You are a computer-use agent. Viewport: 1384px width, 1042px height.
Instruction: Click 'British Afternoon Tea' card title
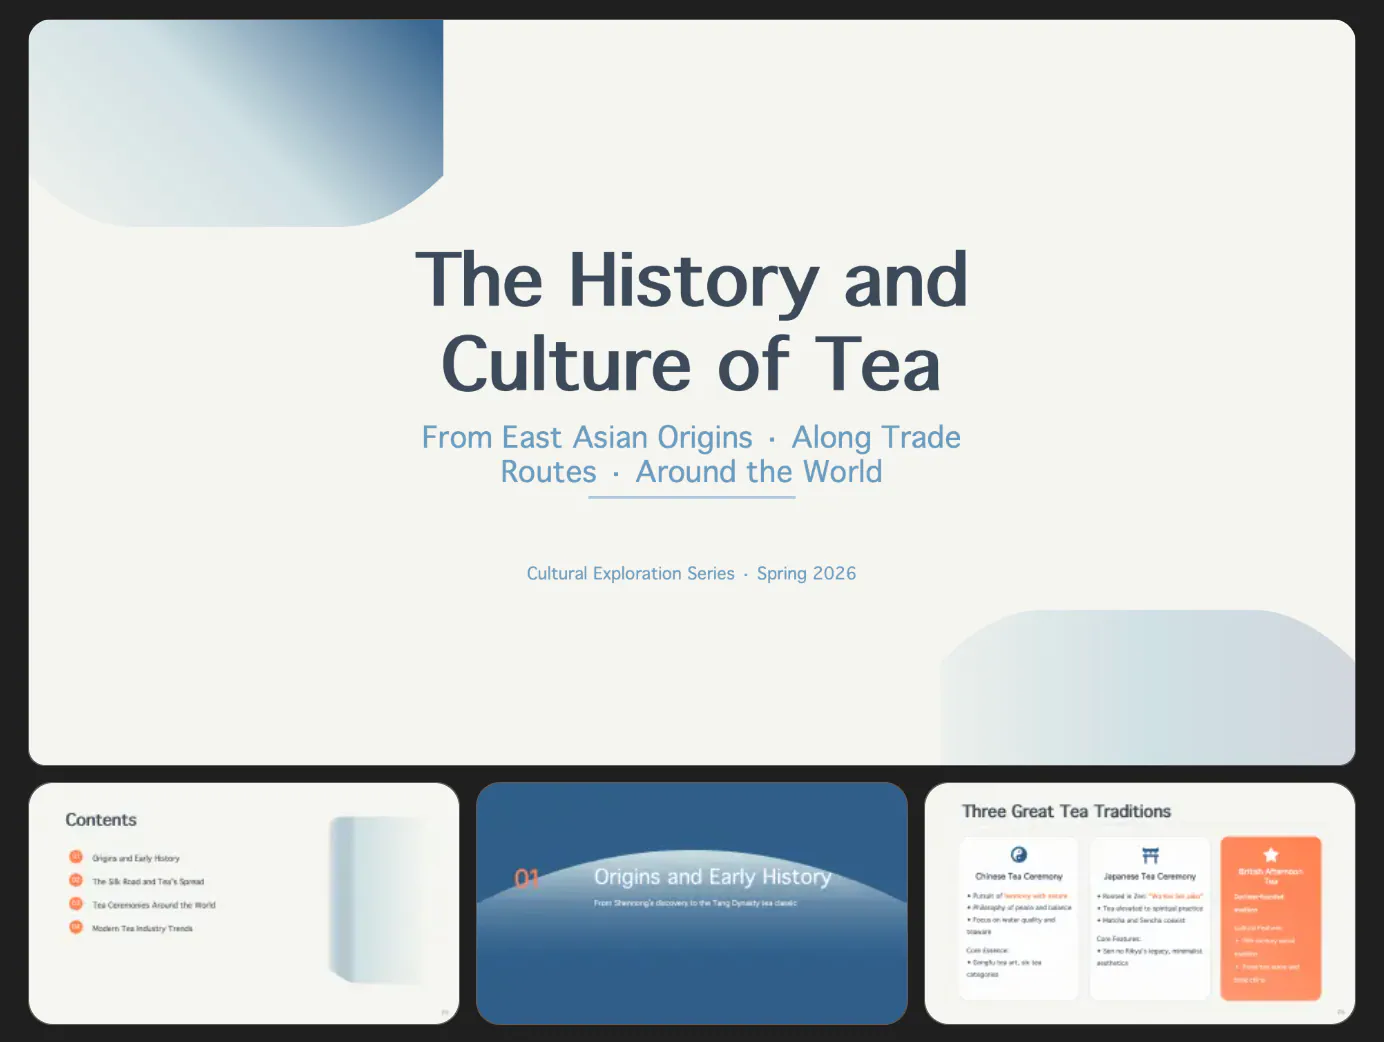pos(1271,876)
